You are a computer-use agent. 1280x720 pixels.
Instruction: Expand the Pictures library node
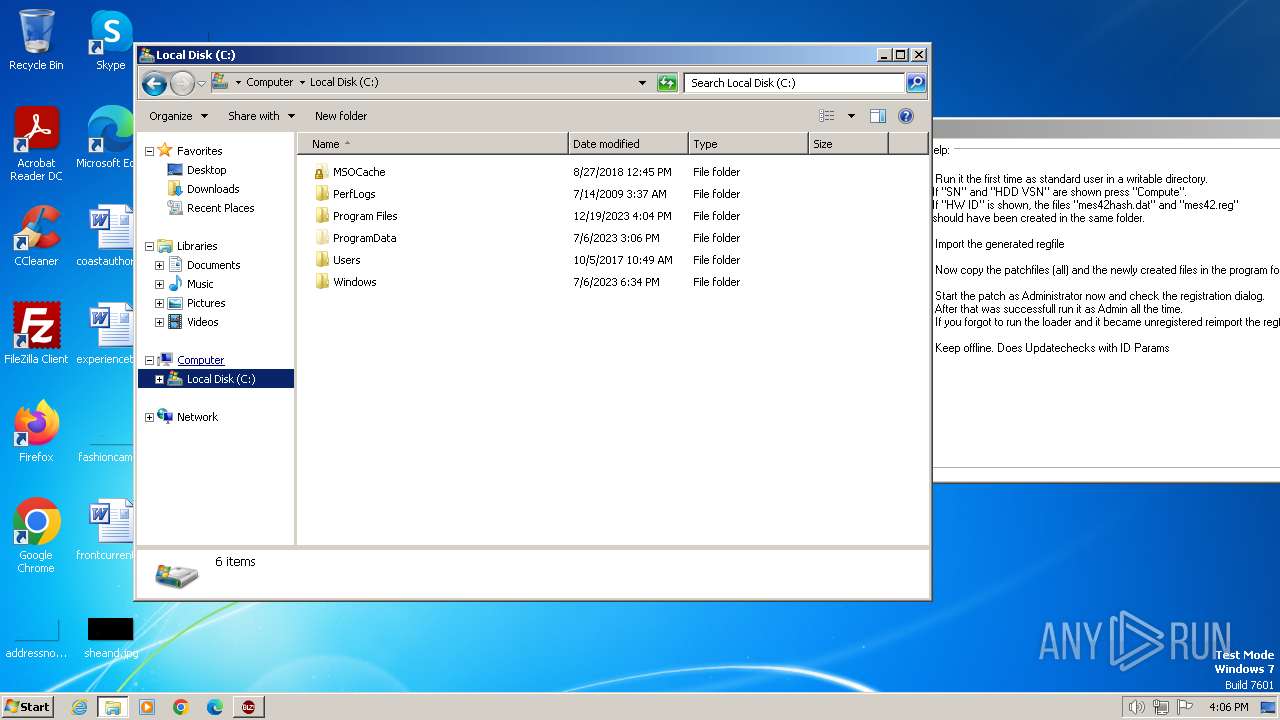(x=159, y=303)
